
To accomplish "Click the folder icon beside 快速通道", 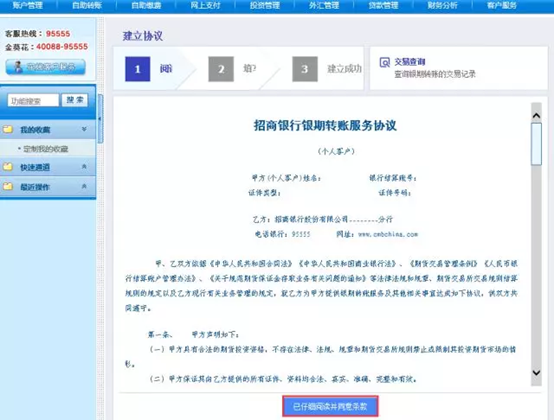I will (8, 166).
